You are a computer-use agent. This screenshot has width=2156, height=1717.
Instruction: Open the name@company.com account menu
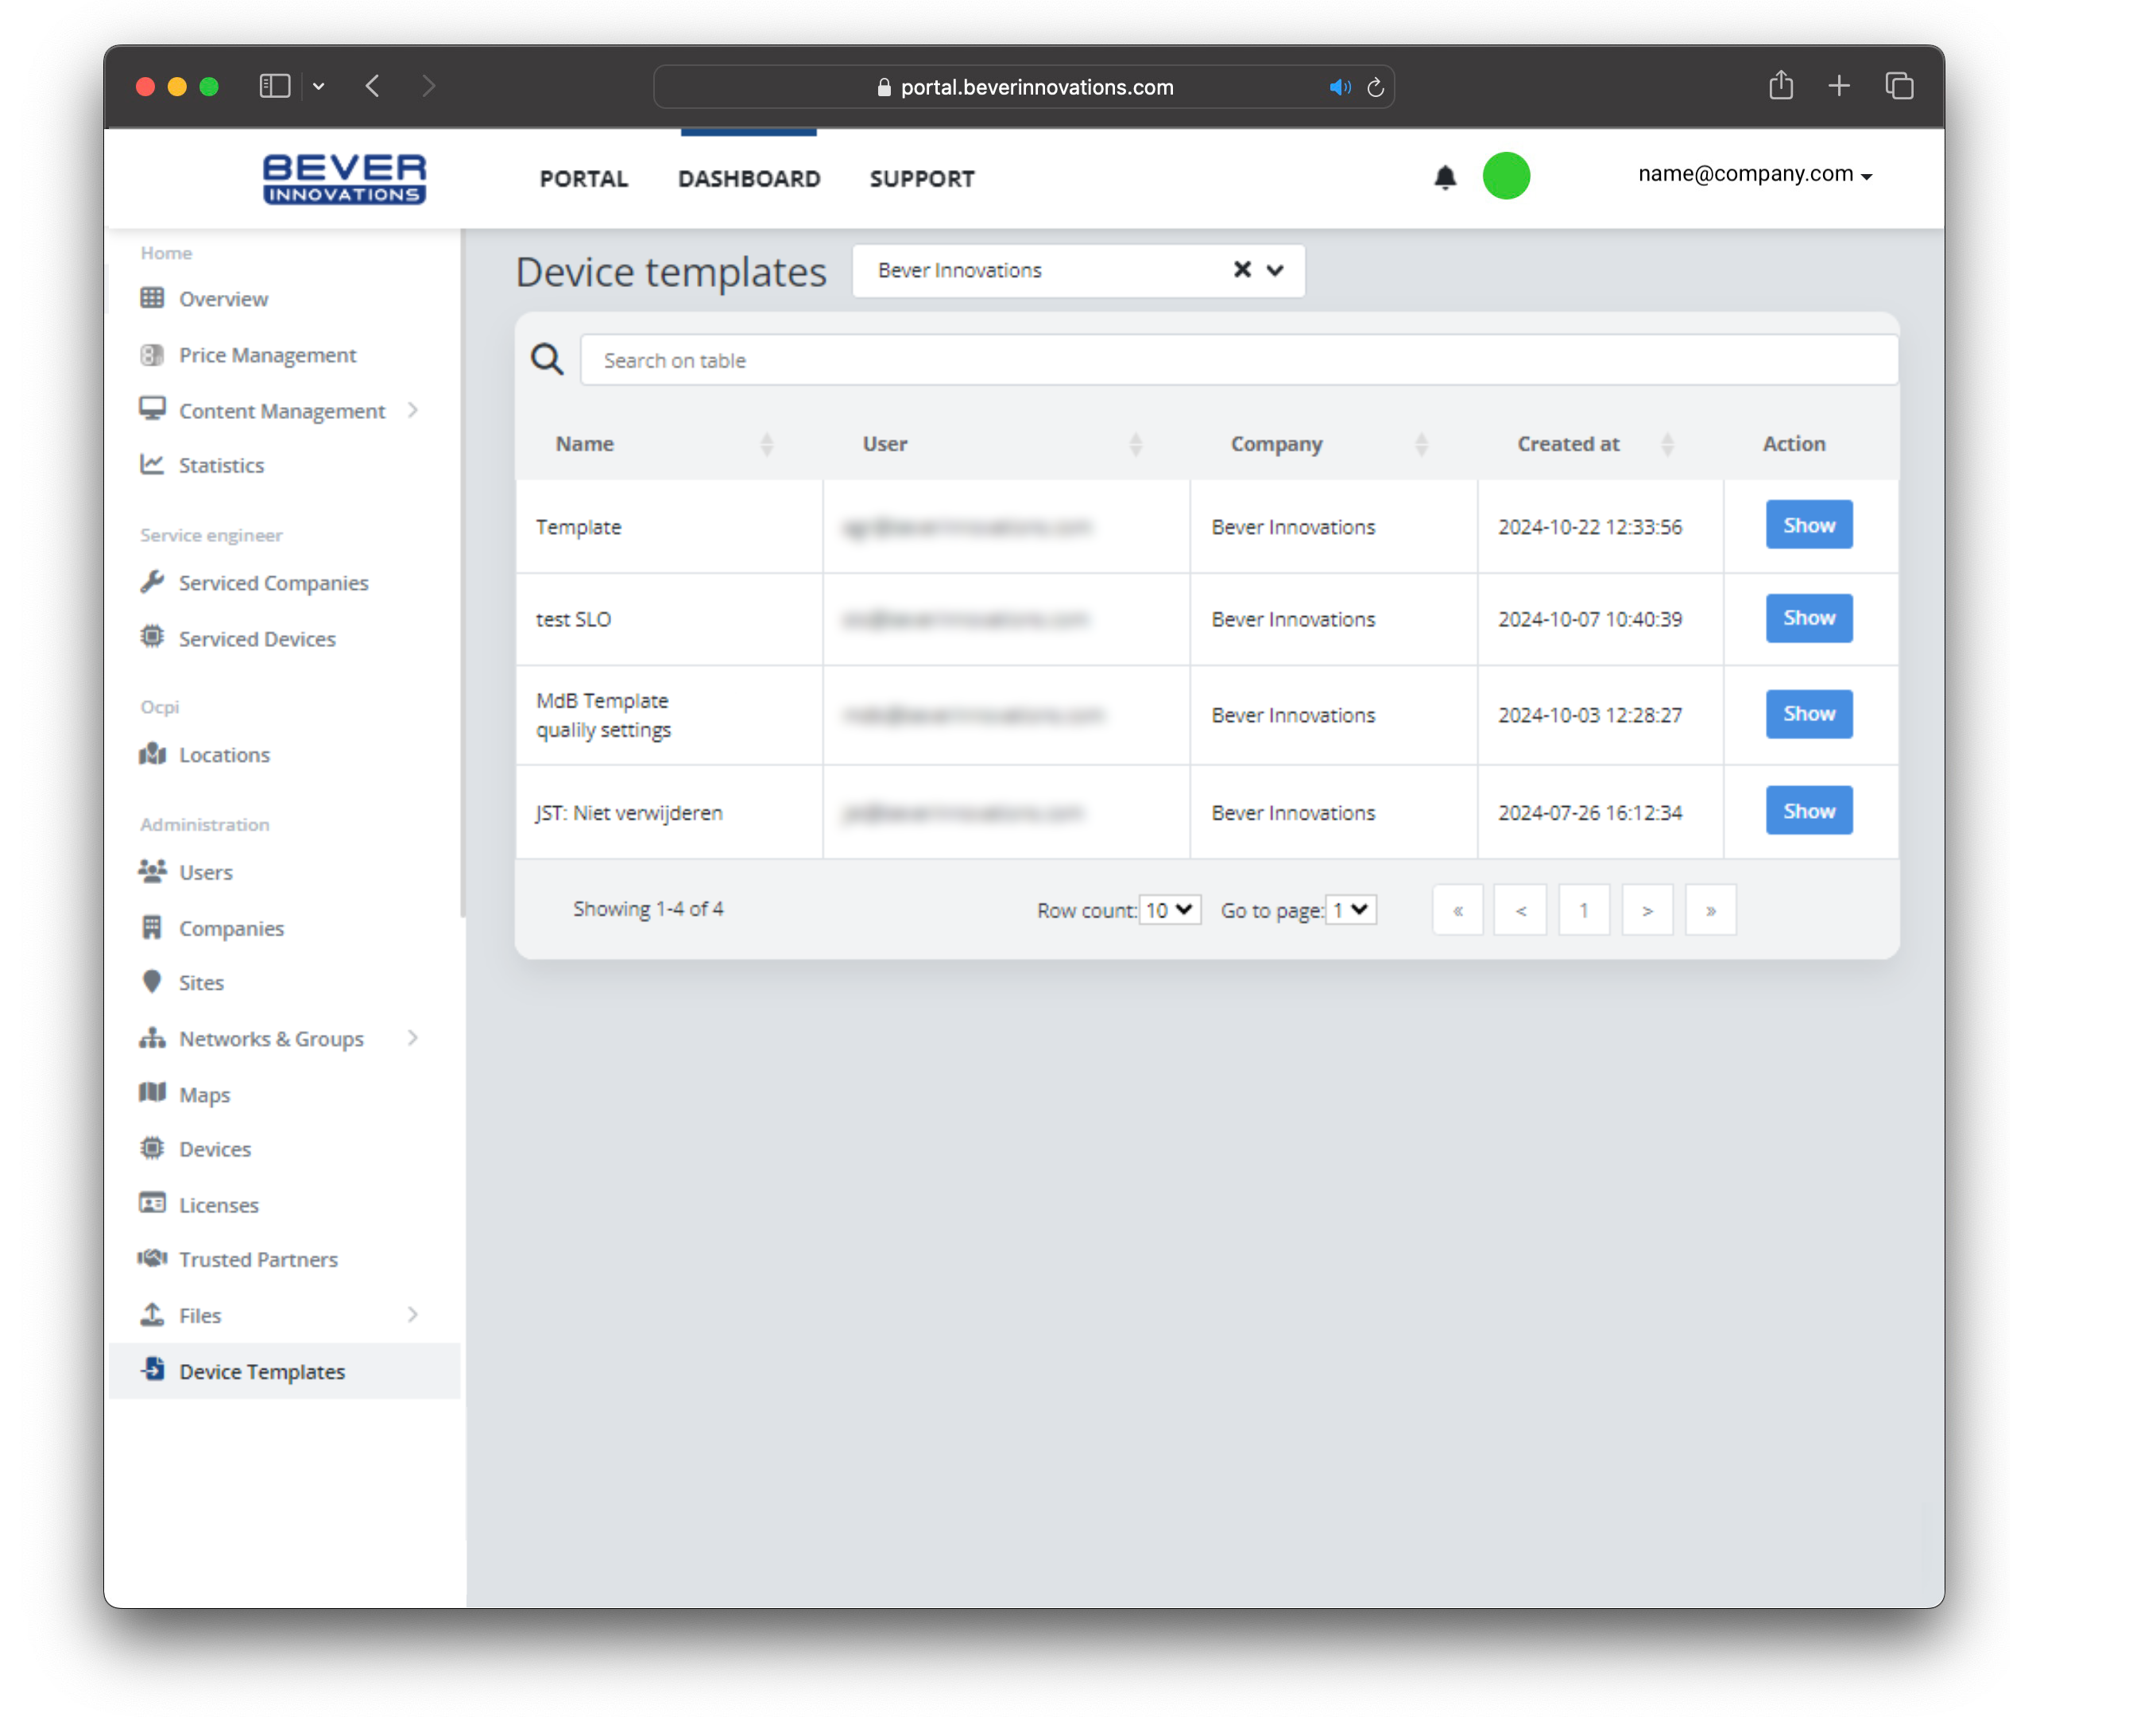pos(1754,174)
